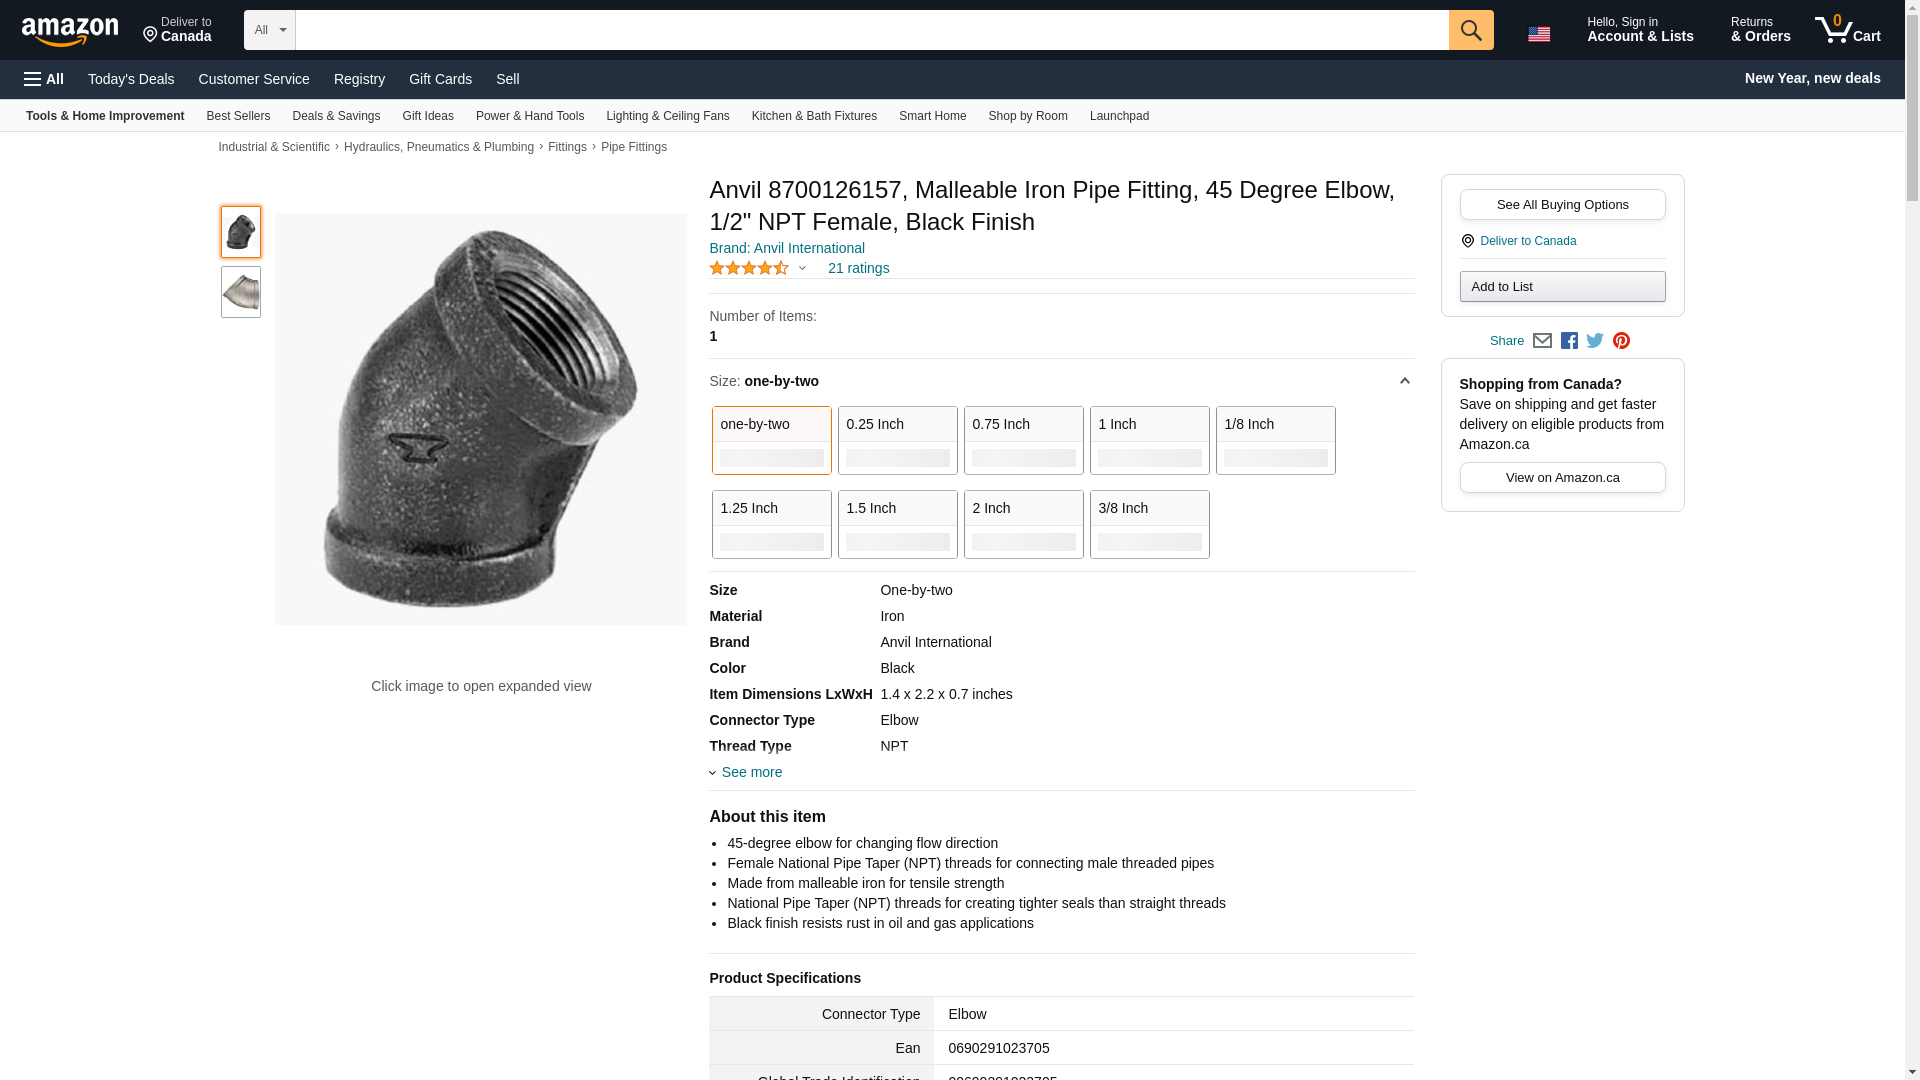Open the 21 ratings link

click(x=858, y=268)
